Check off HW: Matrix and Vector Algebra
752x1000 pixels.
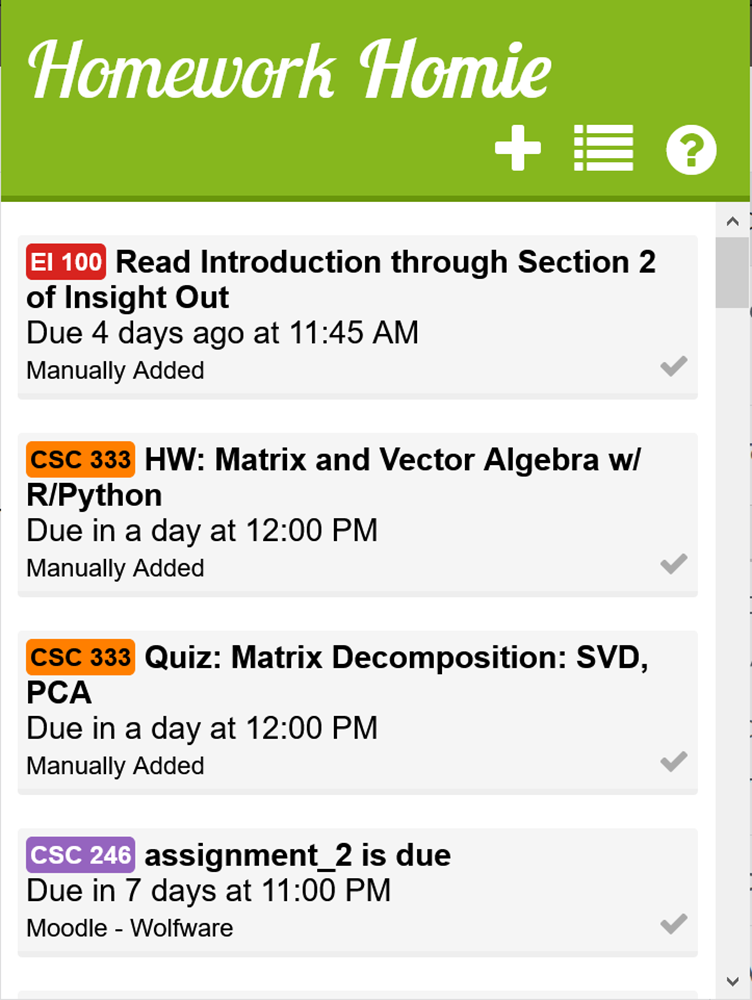(x=674, y=564)
